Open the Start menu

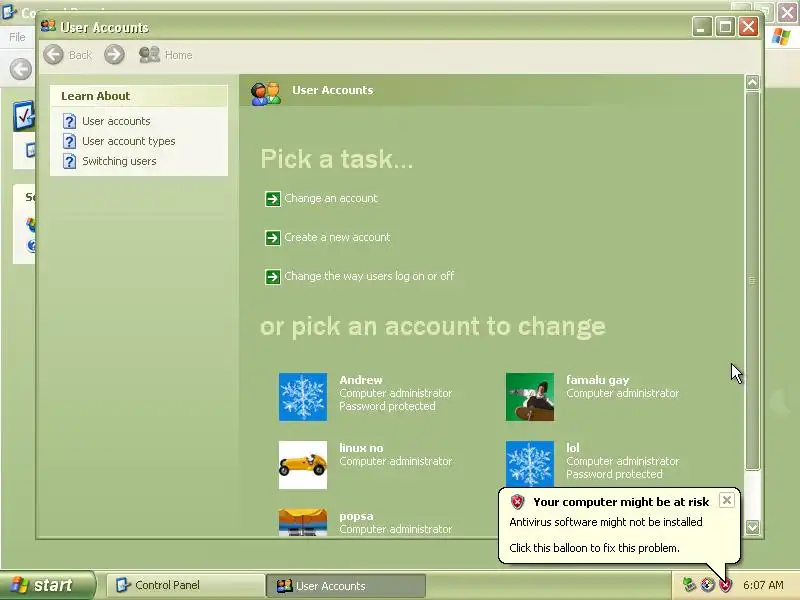tap(48, 585)
